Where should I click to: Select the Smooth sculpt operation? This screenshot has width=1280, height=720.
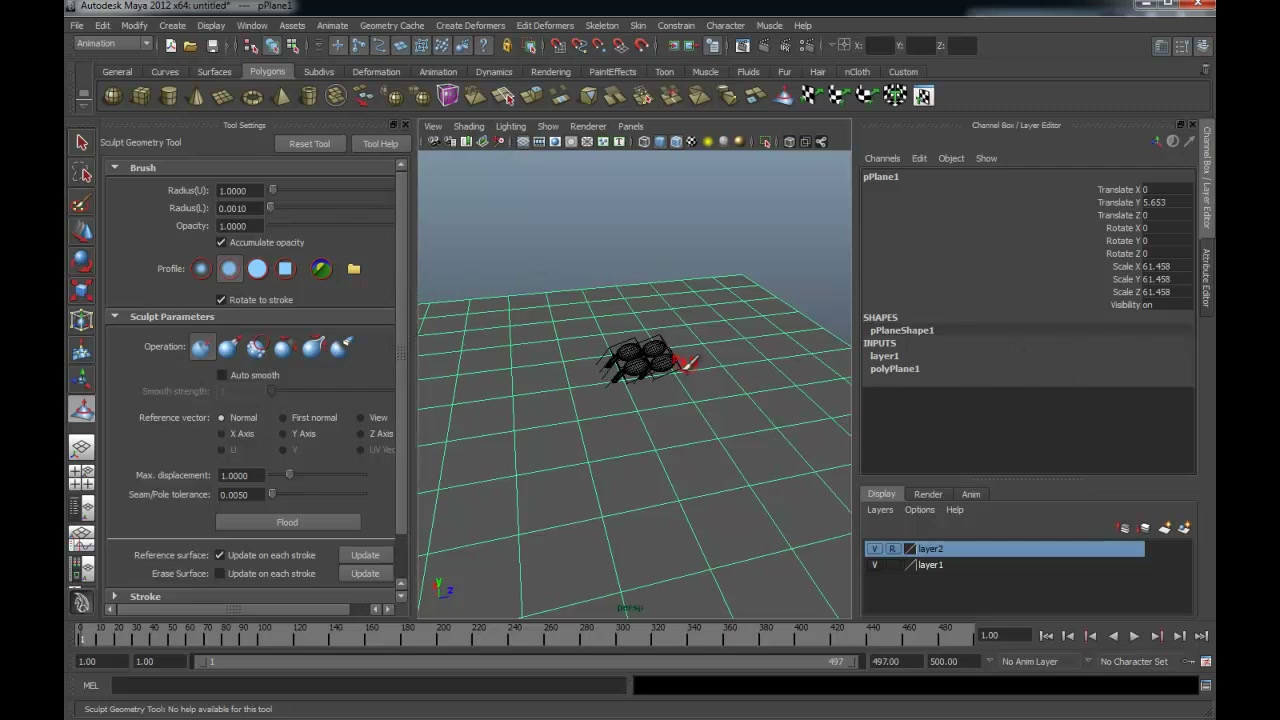pyautogui.click(x=257, y=347)
